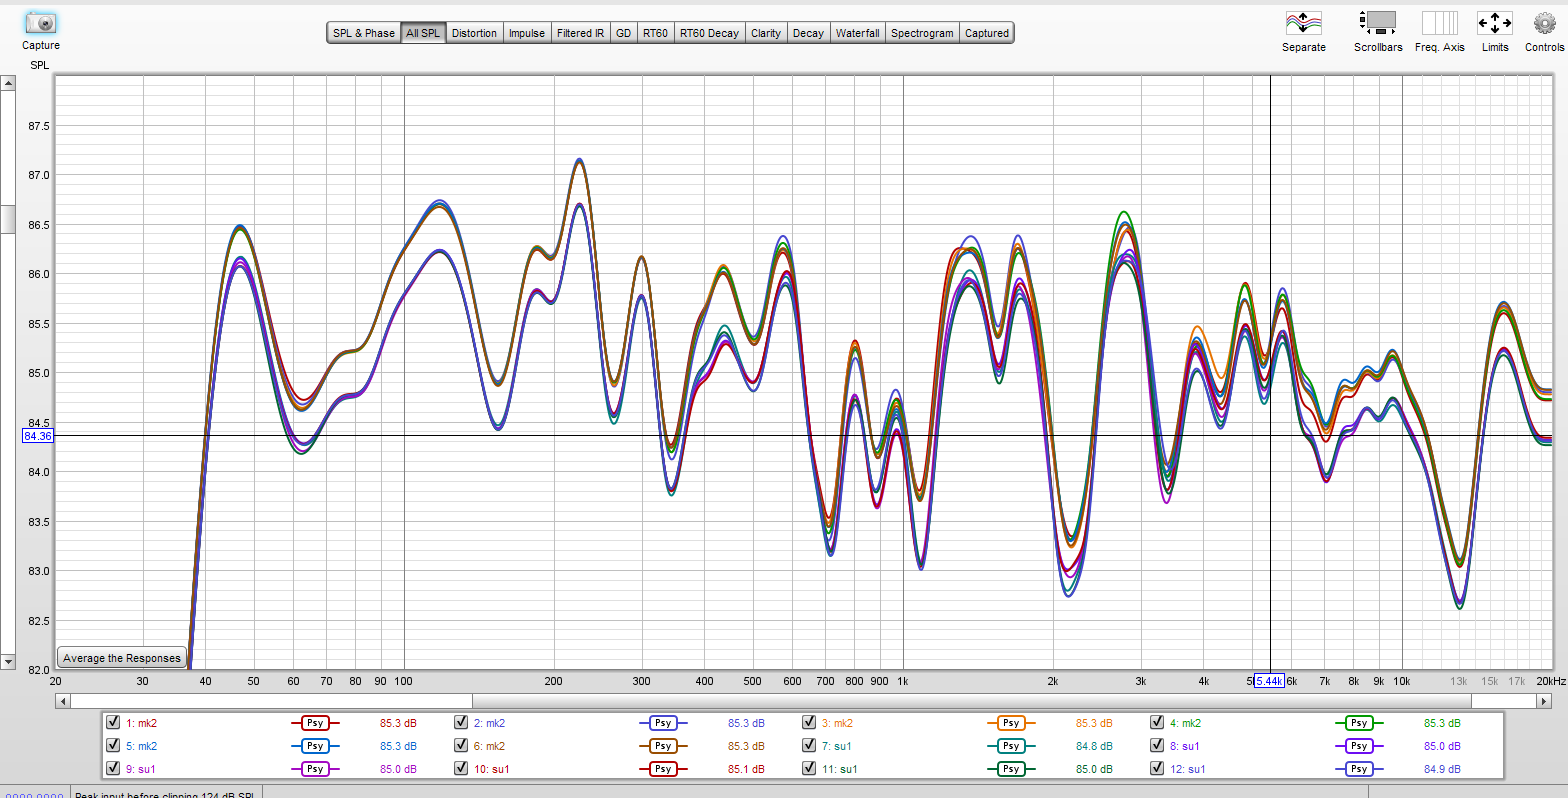Click the Capture camera icon
This screenshot has width=1568, height=798.
[x=41, y=23]
